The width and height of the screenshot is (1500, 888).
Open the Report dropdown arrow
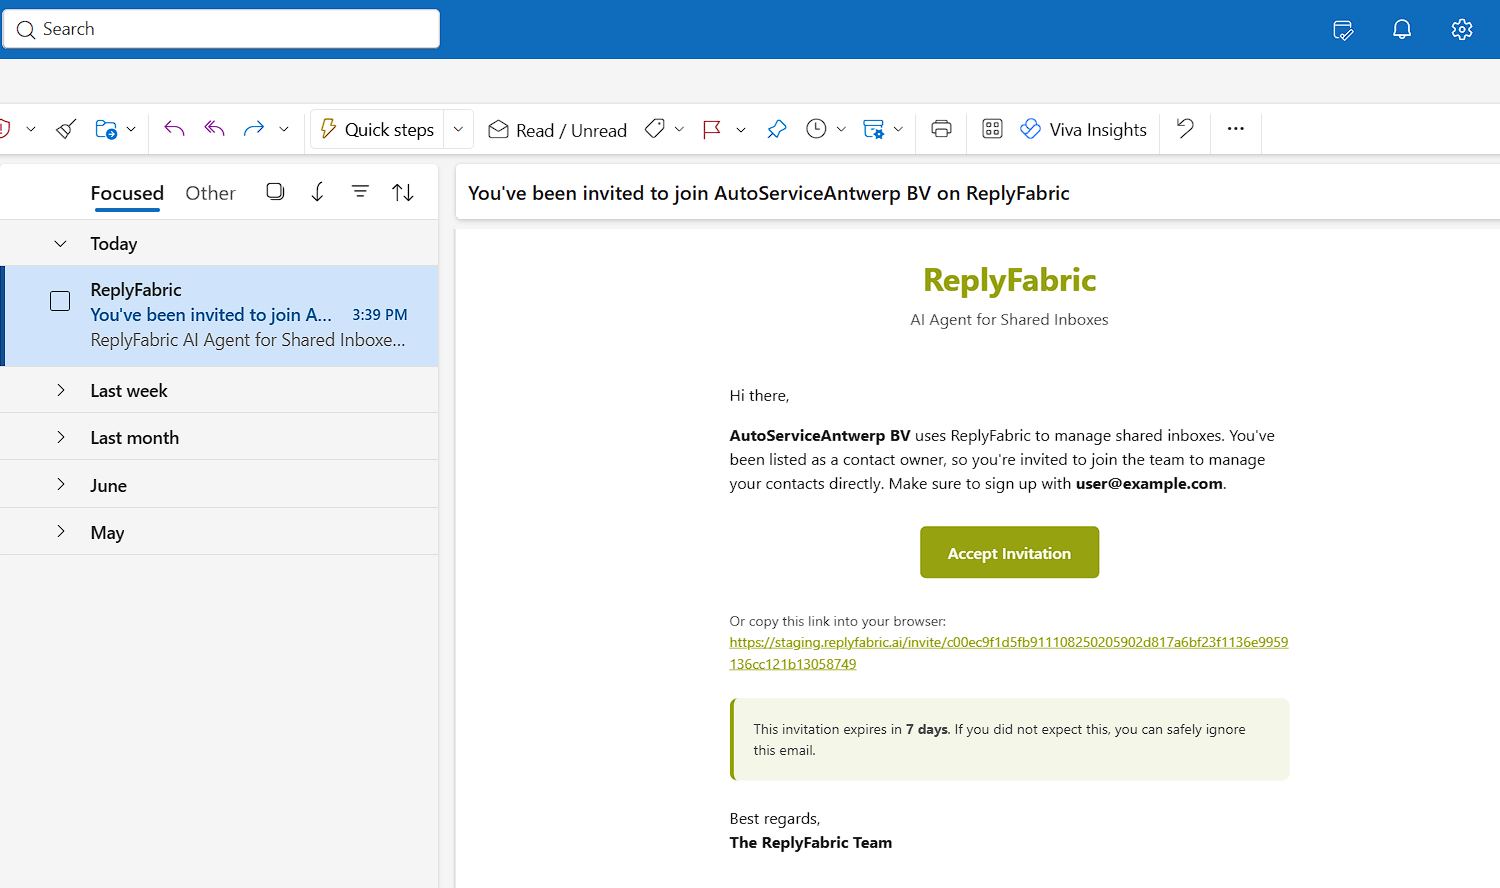click(31, 129)
